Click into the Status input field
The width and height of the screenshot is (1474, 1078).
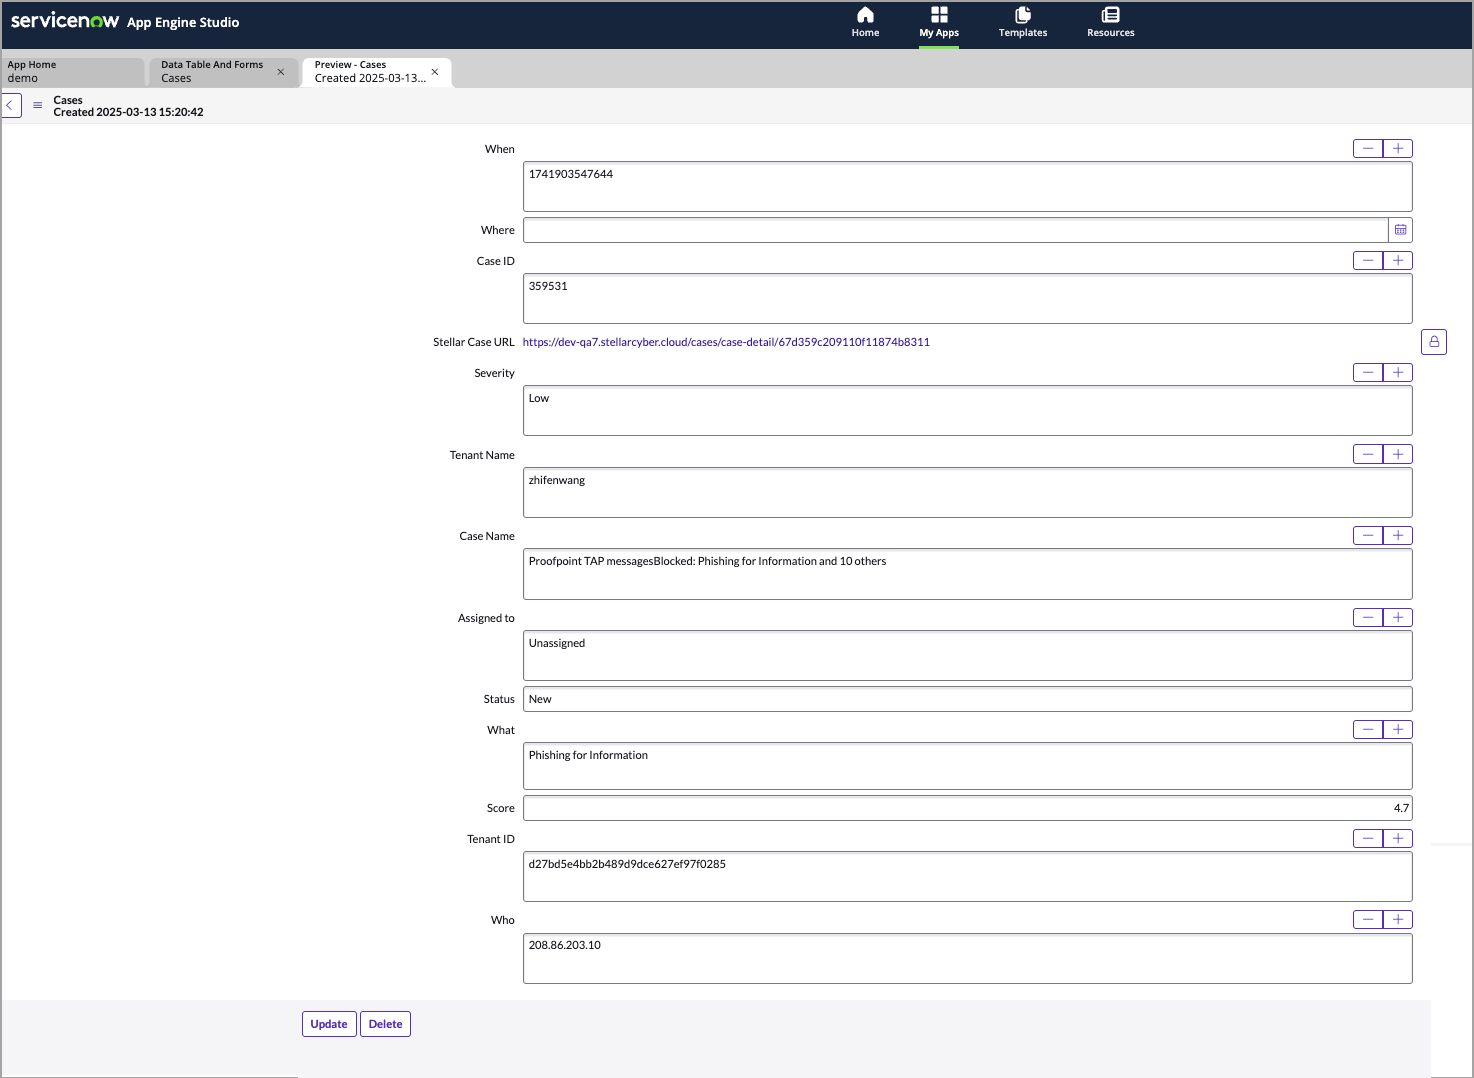click(x=966, y=699)
